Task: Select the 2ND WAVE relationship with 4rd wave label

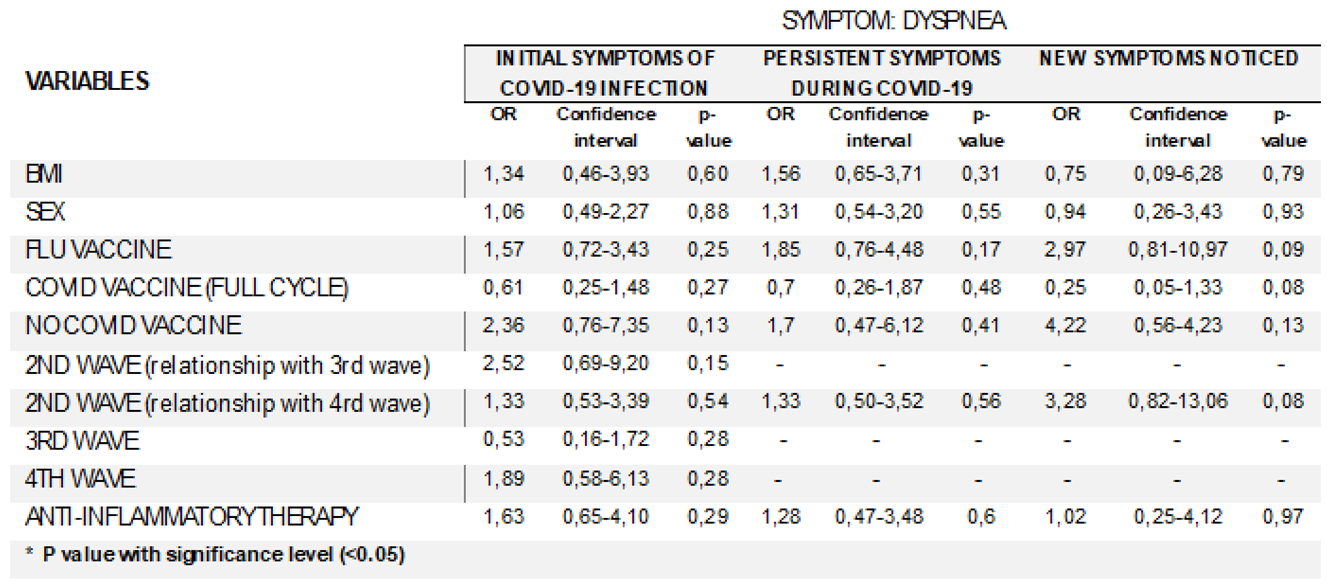Action: click(x=227, y=403)
